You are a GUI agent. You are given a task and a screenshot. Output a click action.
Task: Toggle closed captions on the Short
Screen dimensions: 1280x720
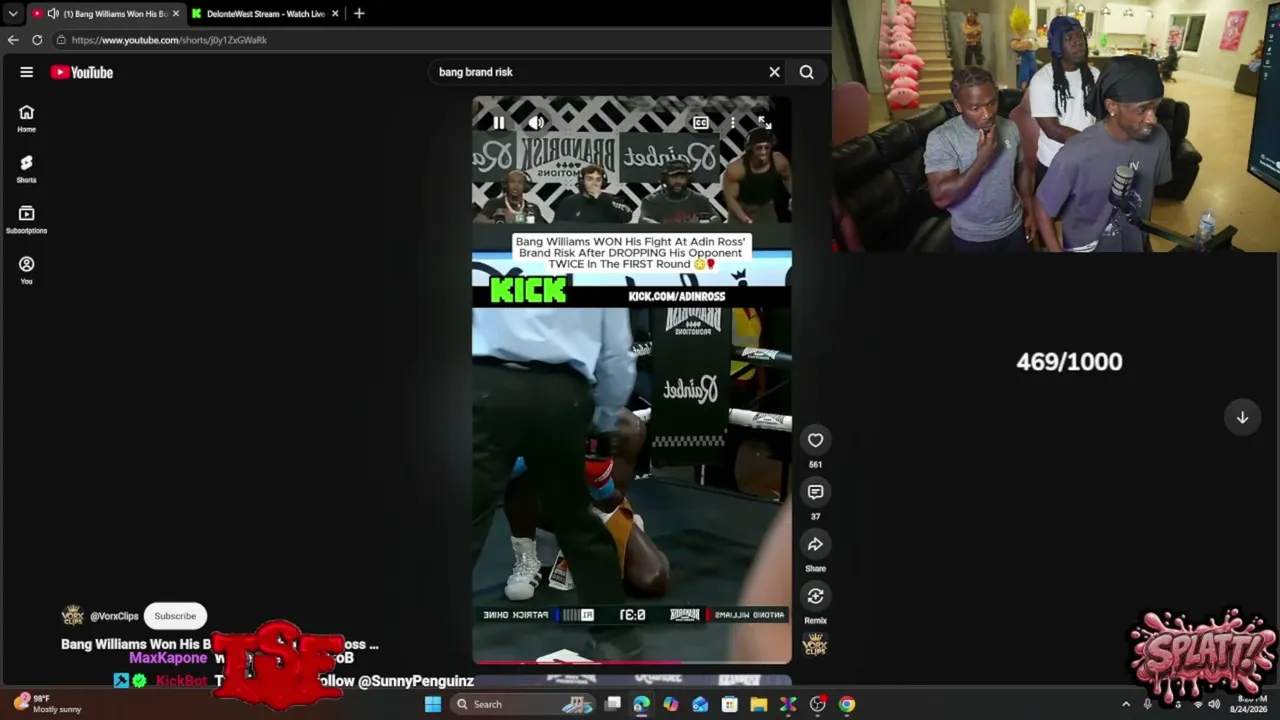coord(701,123)
